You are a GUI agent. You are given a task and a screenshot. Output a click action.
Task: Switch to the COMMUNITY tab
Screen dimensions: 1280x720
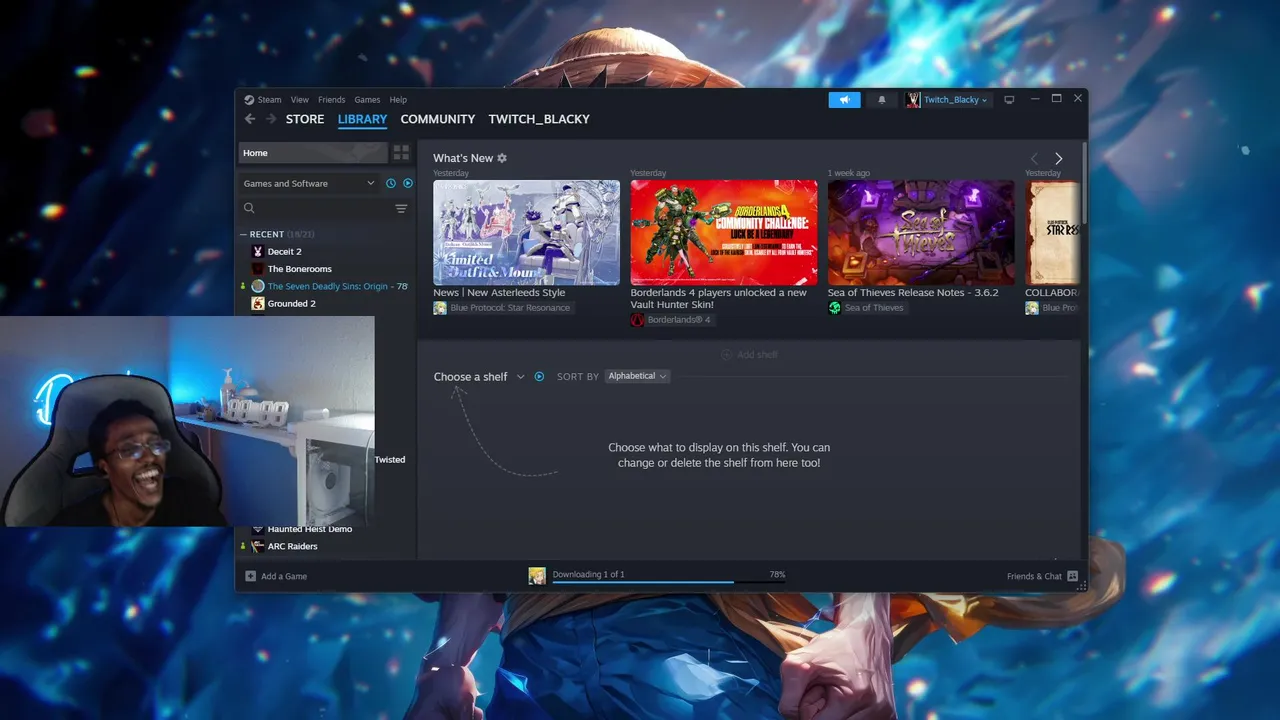tap(438, 119)
